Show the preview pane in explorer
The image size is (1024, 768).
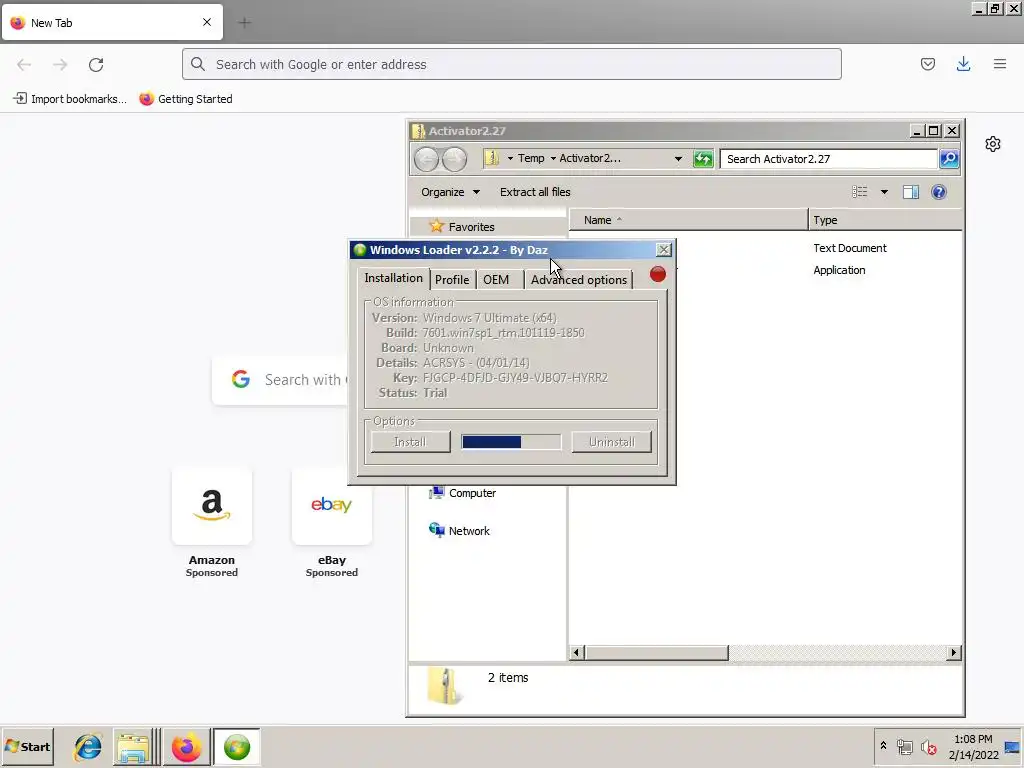coord(910,192)
